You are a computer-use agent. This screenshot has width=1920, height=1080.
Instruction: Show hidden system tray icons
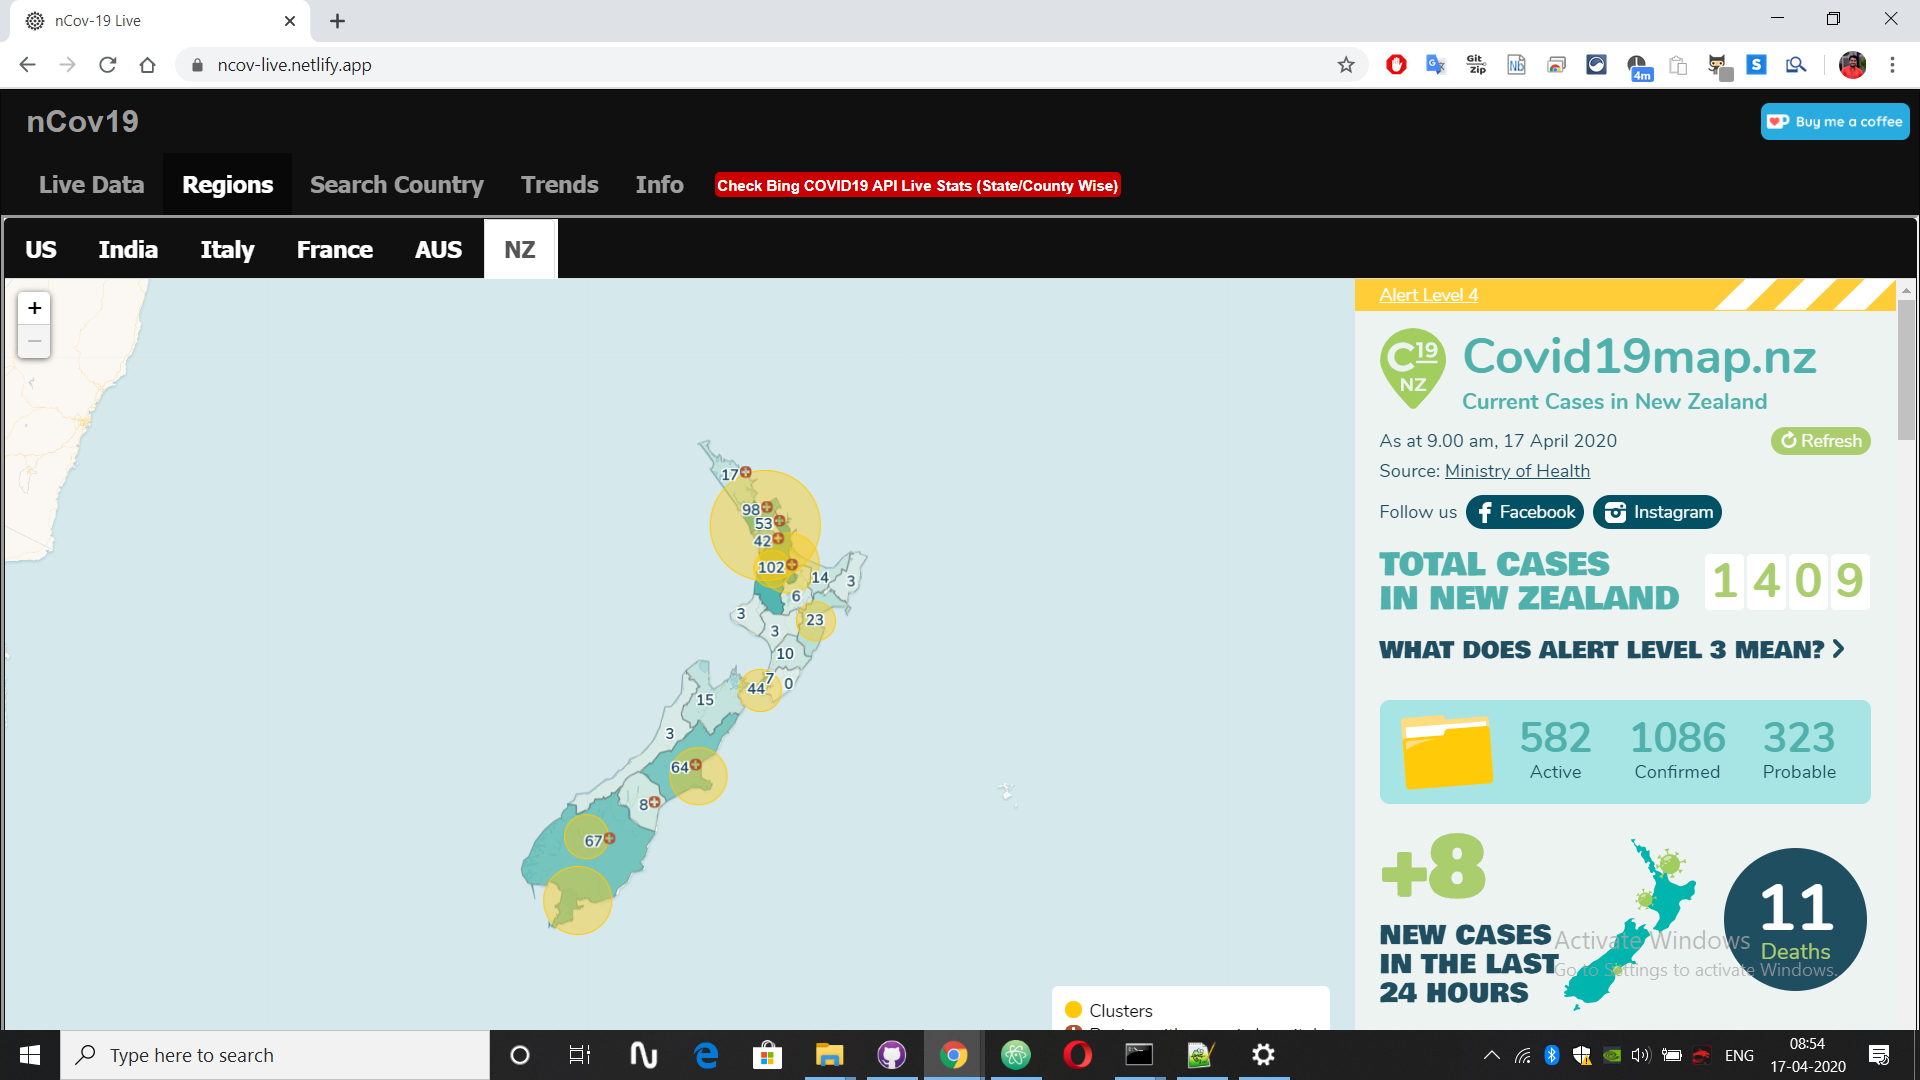[1491, 1055]
